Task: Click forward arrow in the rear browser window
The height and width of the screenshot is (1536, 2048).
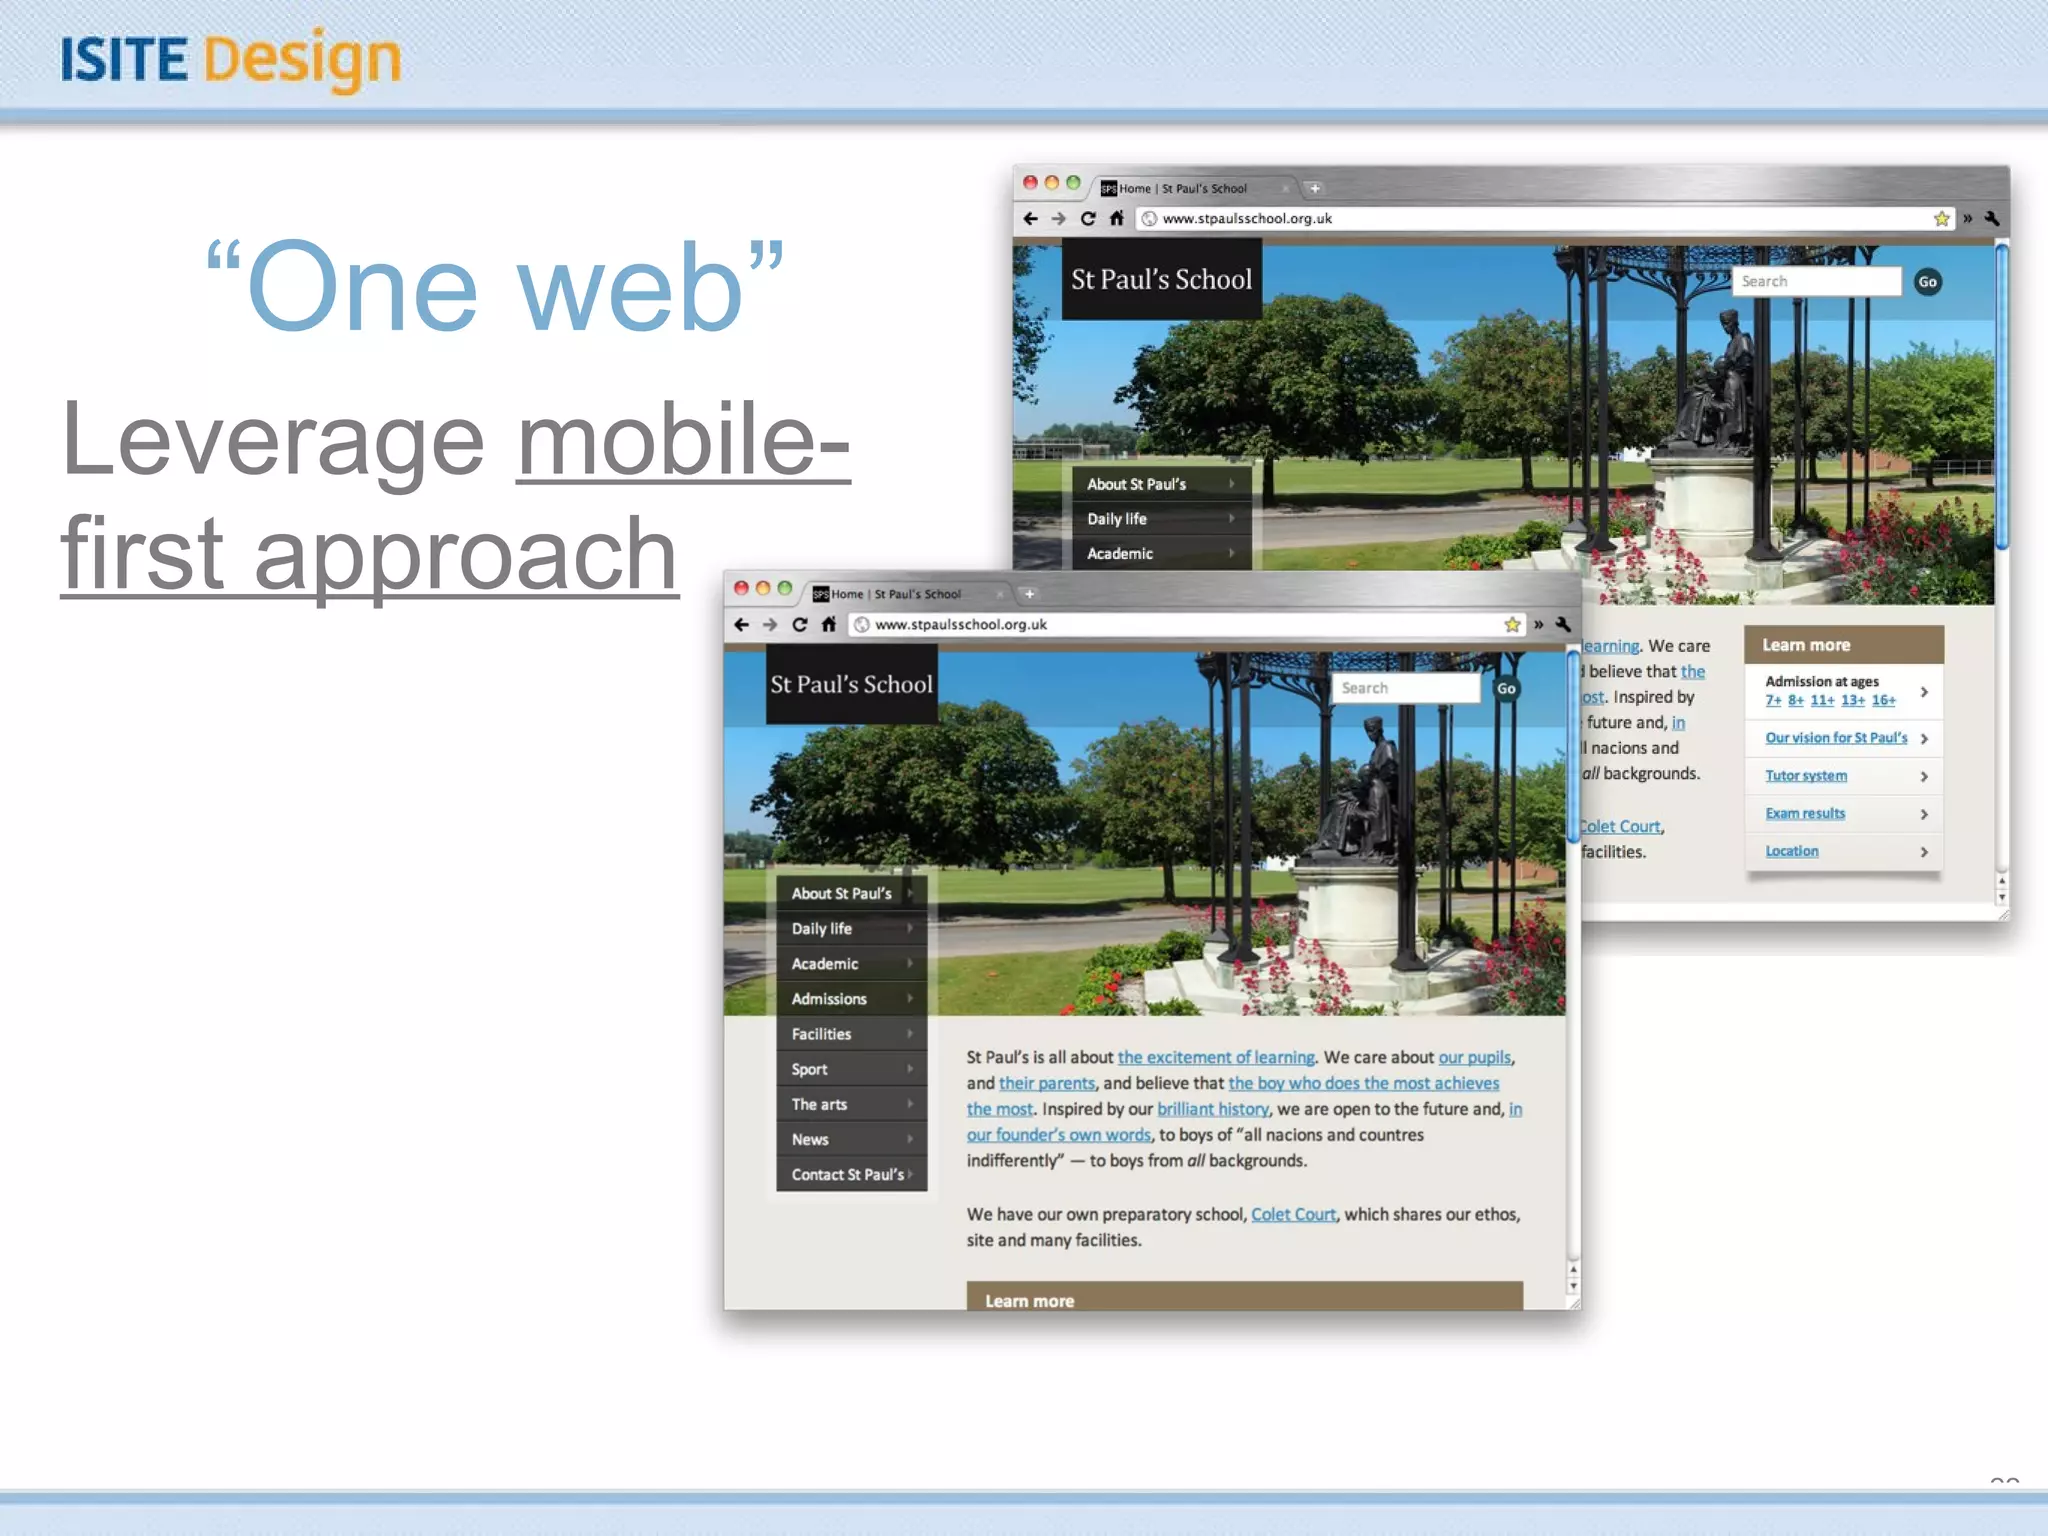Action: [1059, 218]
